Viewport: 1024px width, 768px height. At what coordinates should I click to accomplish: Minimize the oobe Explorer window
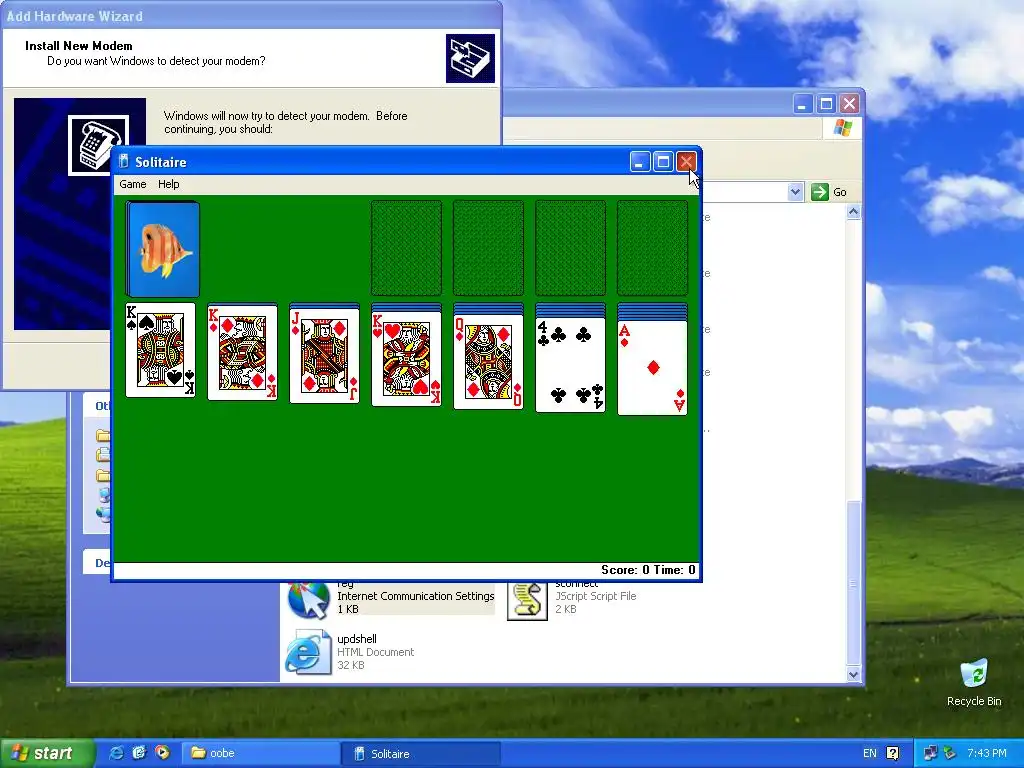803,104
